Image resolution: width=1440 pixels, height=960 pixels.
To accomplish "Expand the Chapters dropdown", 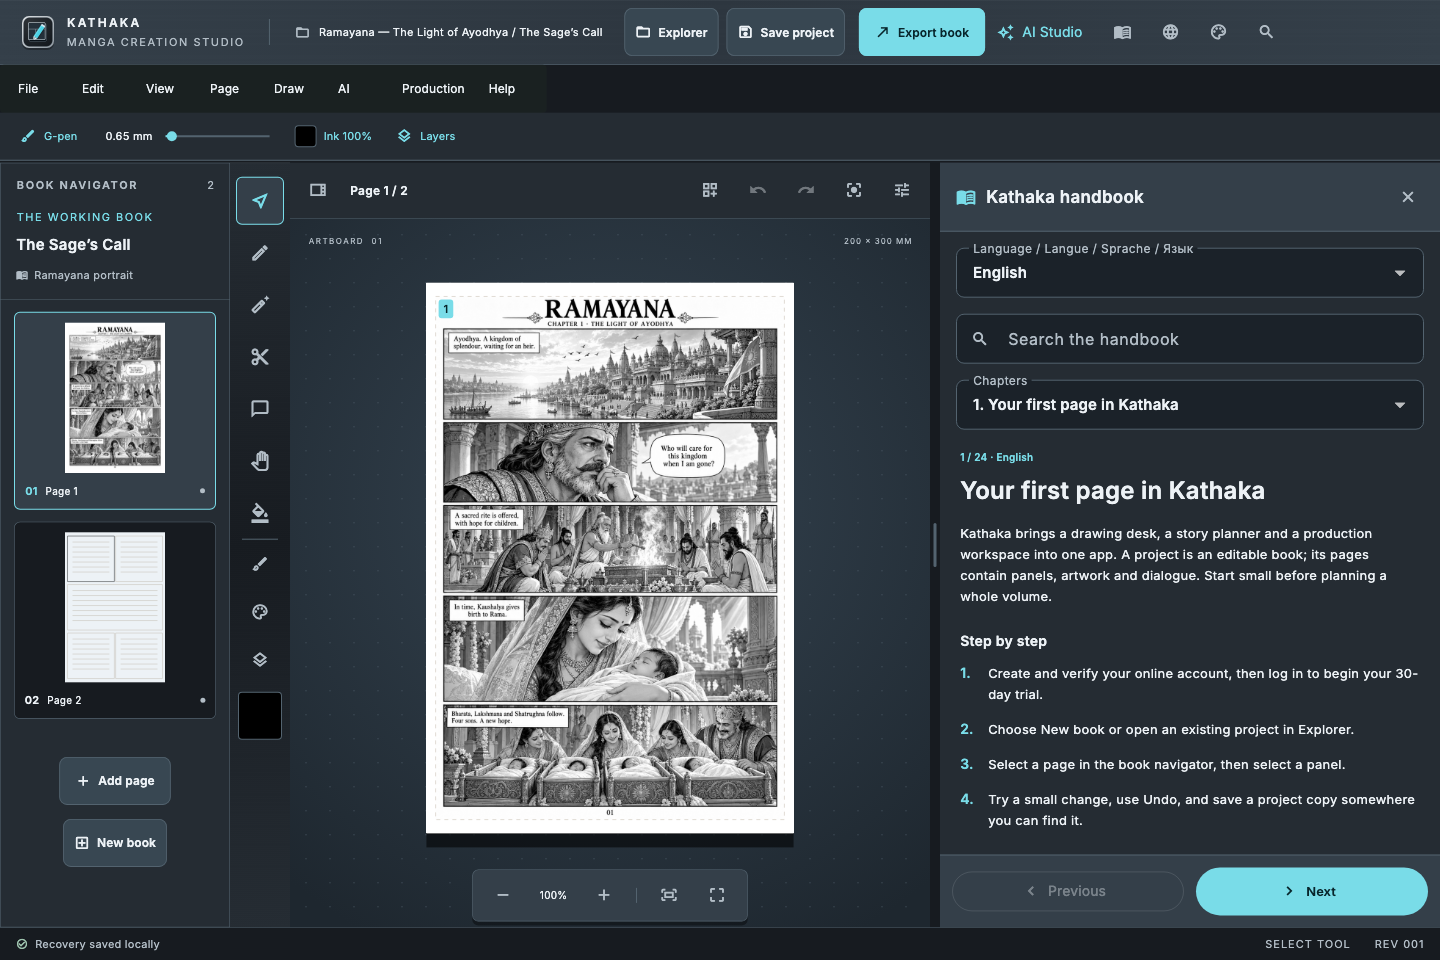I will point(1190,405).
